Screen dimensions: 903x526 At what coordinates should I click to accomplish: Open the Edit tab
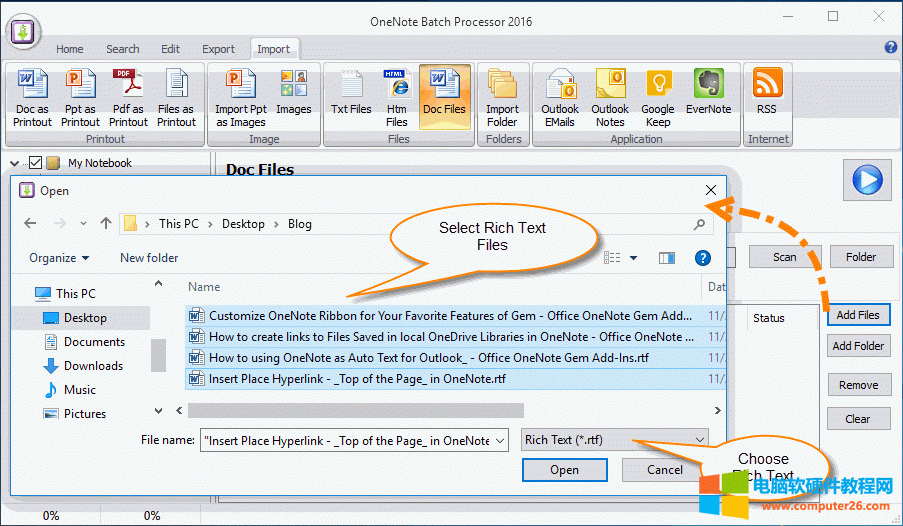tap(170, 49)
